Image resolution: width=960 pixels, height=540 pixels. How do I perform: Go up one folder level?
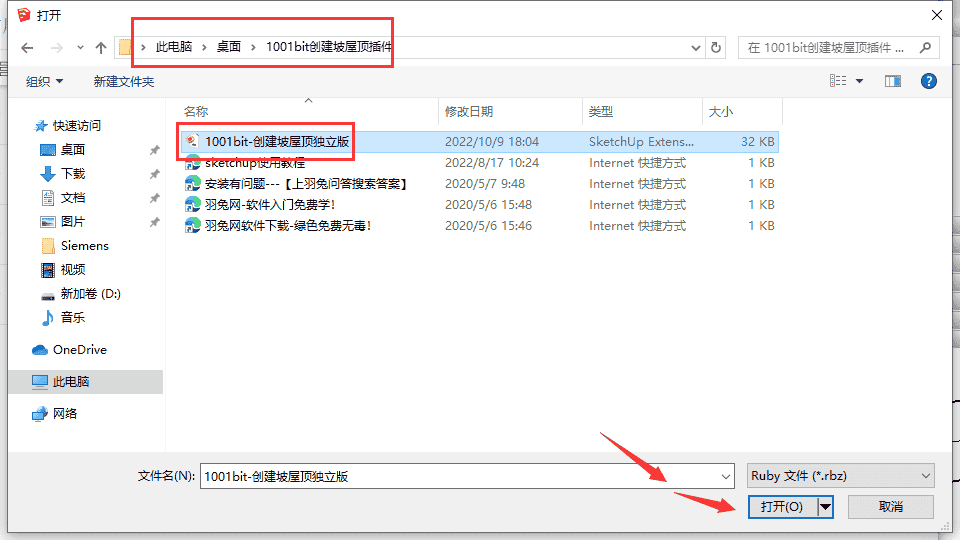pos(101,48)
